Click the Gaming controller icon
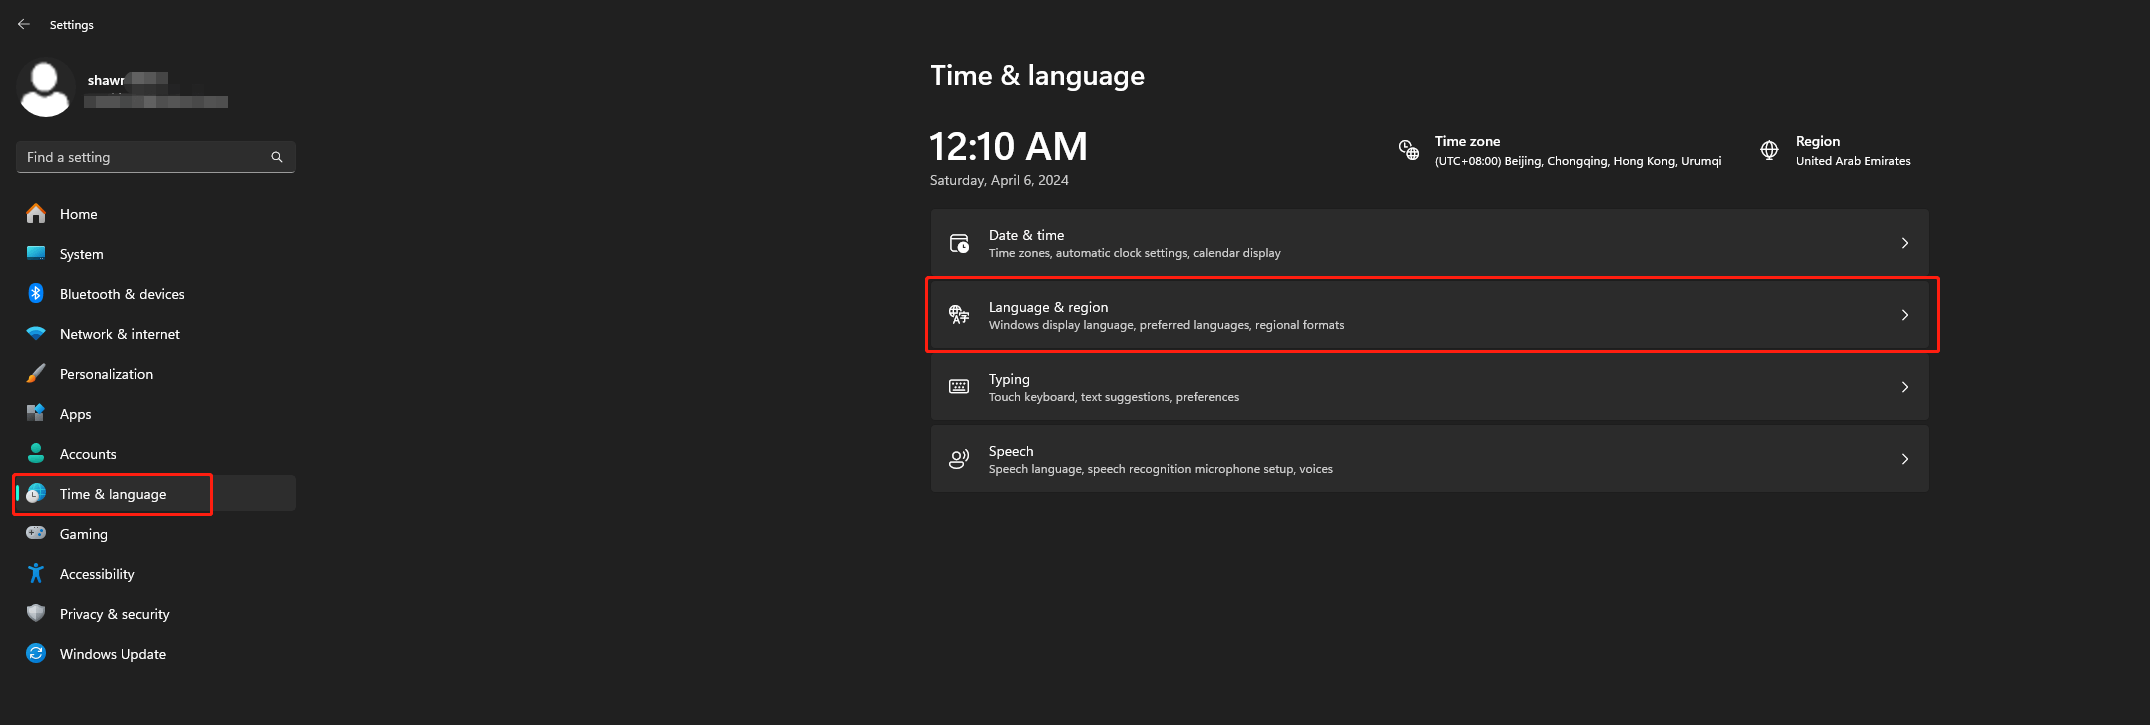 pos(36,533)
